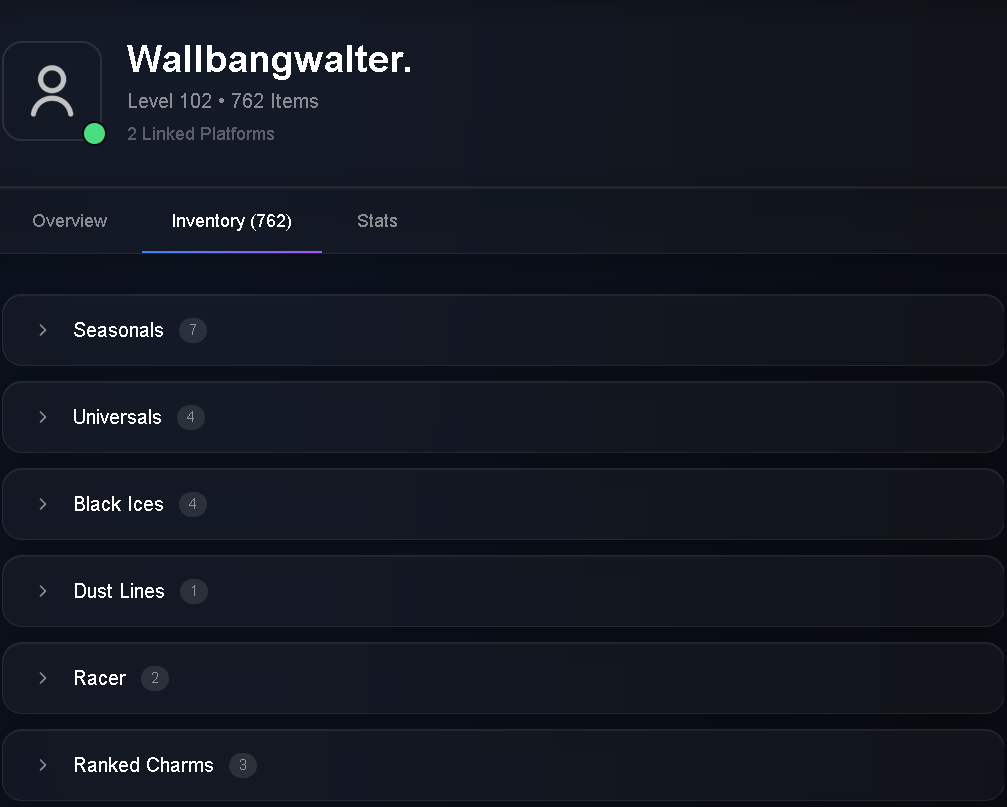Expand the Racer section chevron
The height and width of the screenshot is (807, 1007).
pos(42,678)
